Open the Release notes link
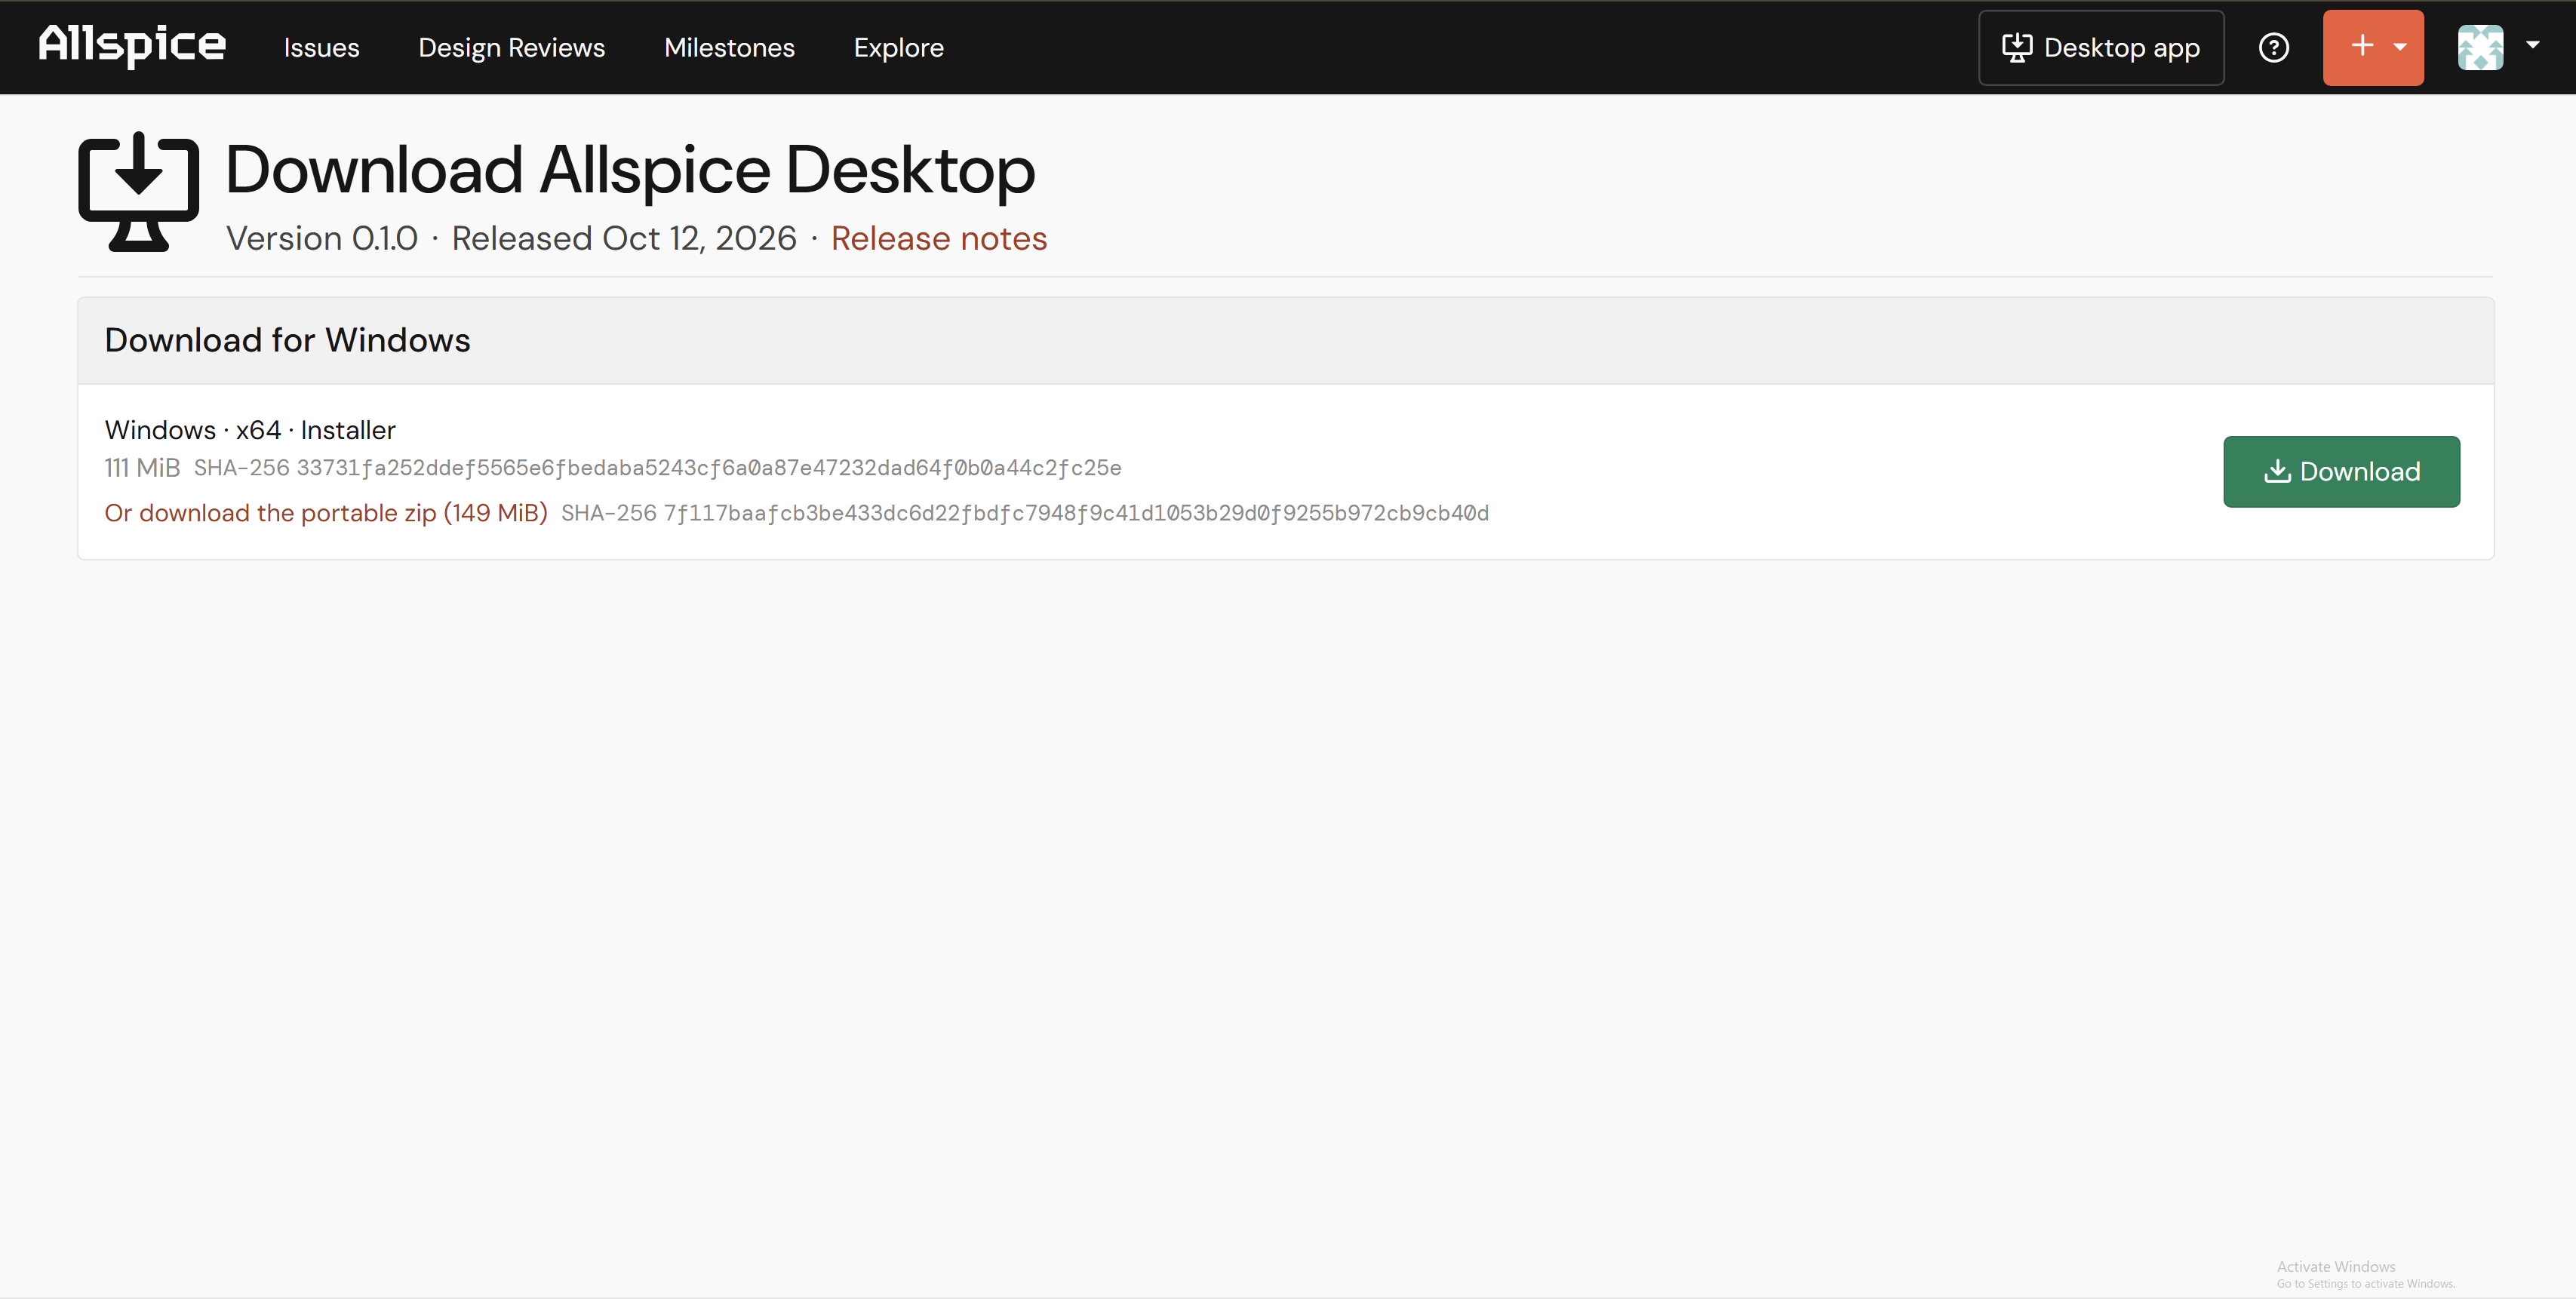The width and height of the screenshot is (2576, 1299). tap(939, 238)
